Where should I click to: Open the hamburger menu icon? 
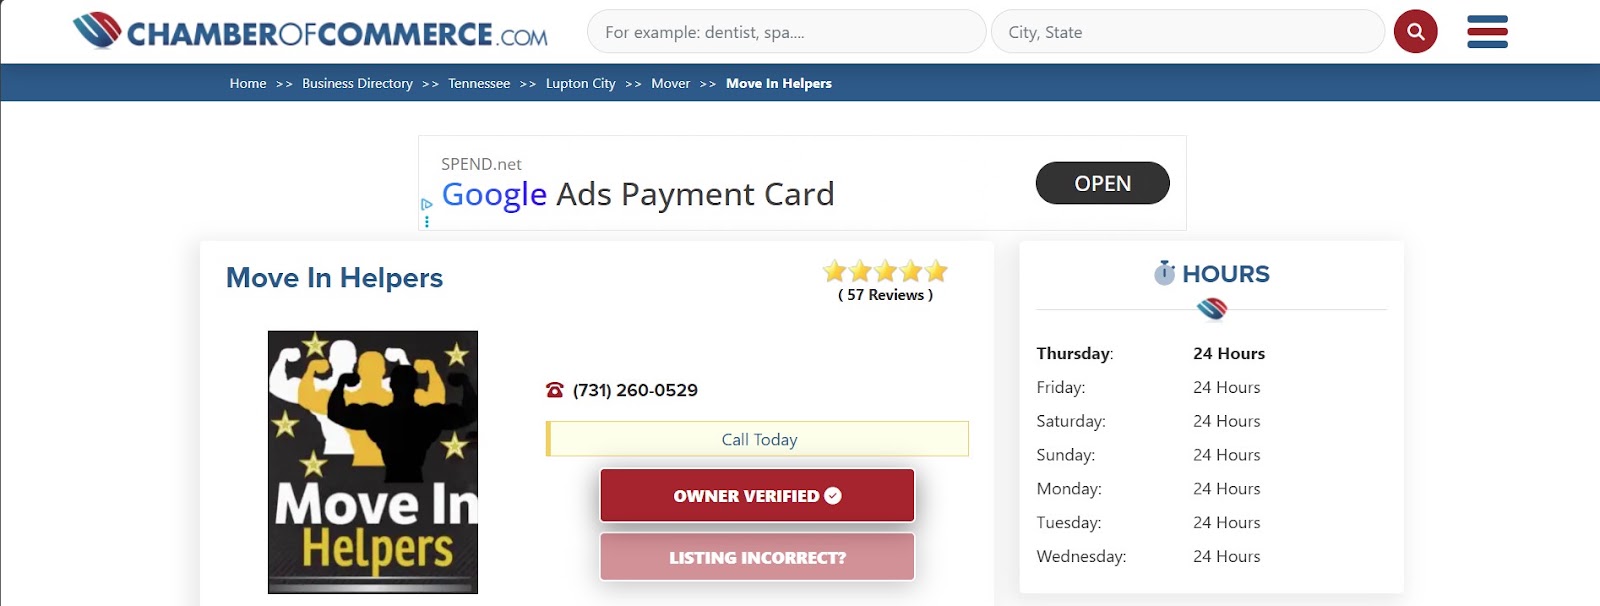(1487, 32)
